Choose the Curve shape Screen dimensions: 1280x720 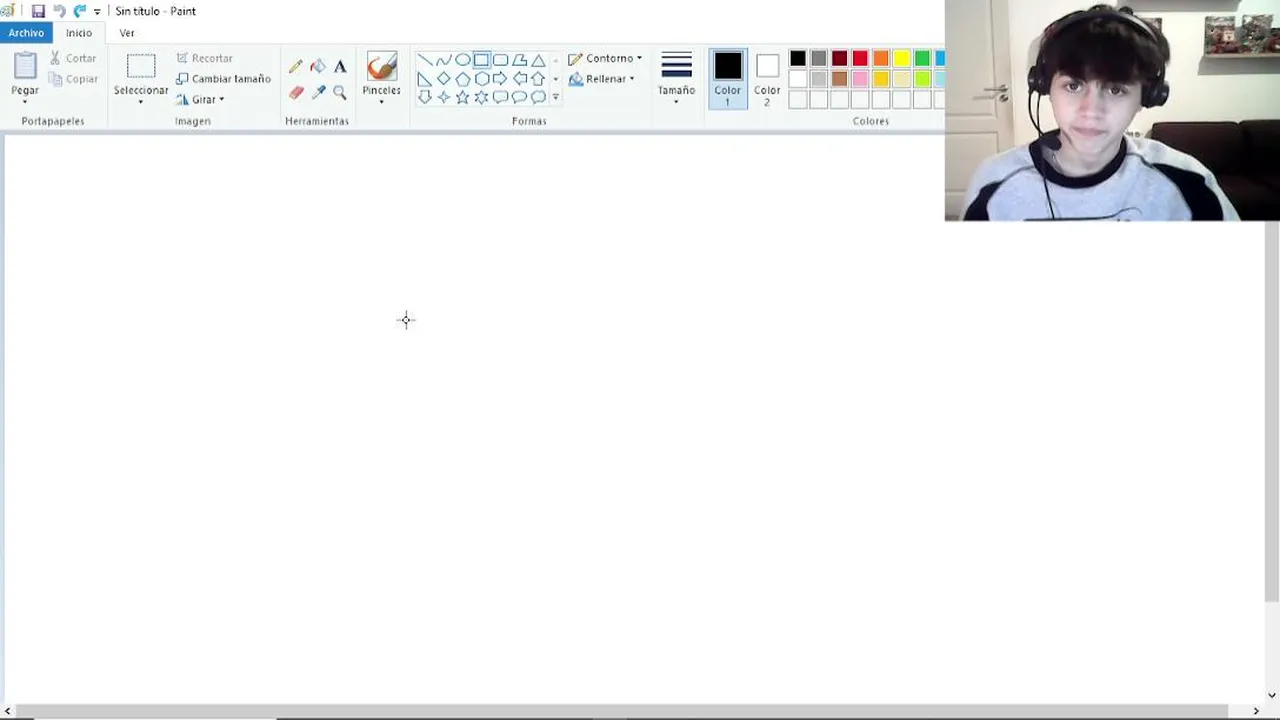[x=444, y=60]
